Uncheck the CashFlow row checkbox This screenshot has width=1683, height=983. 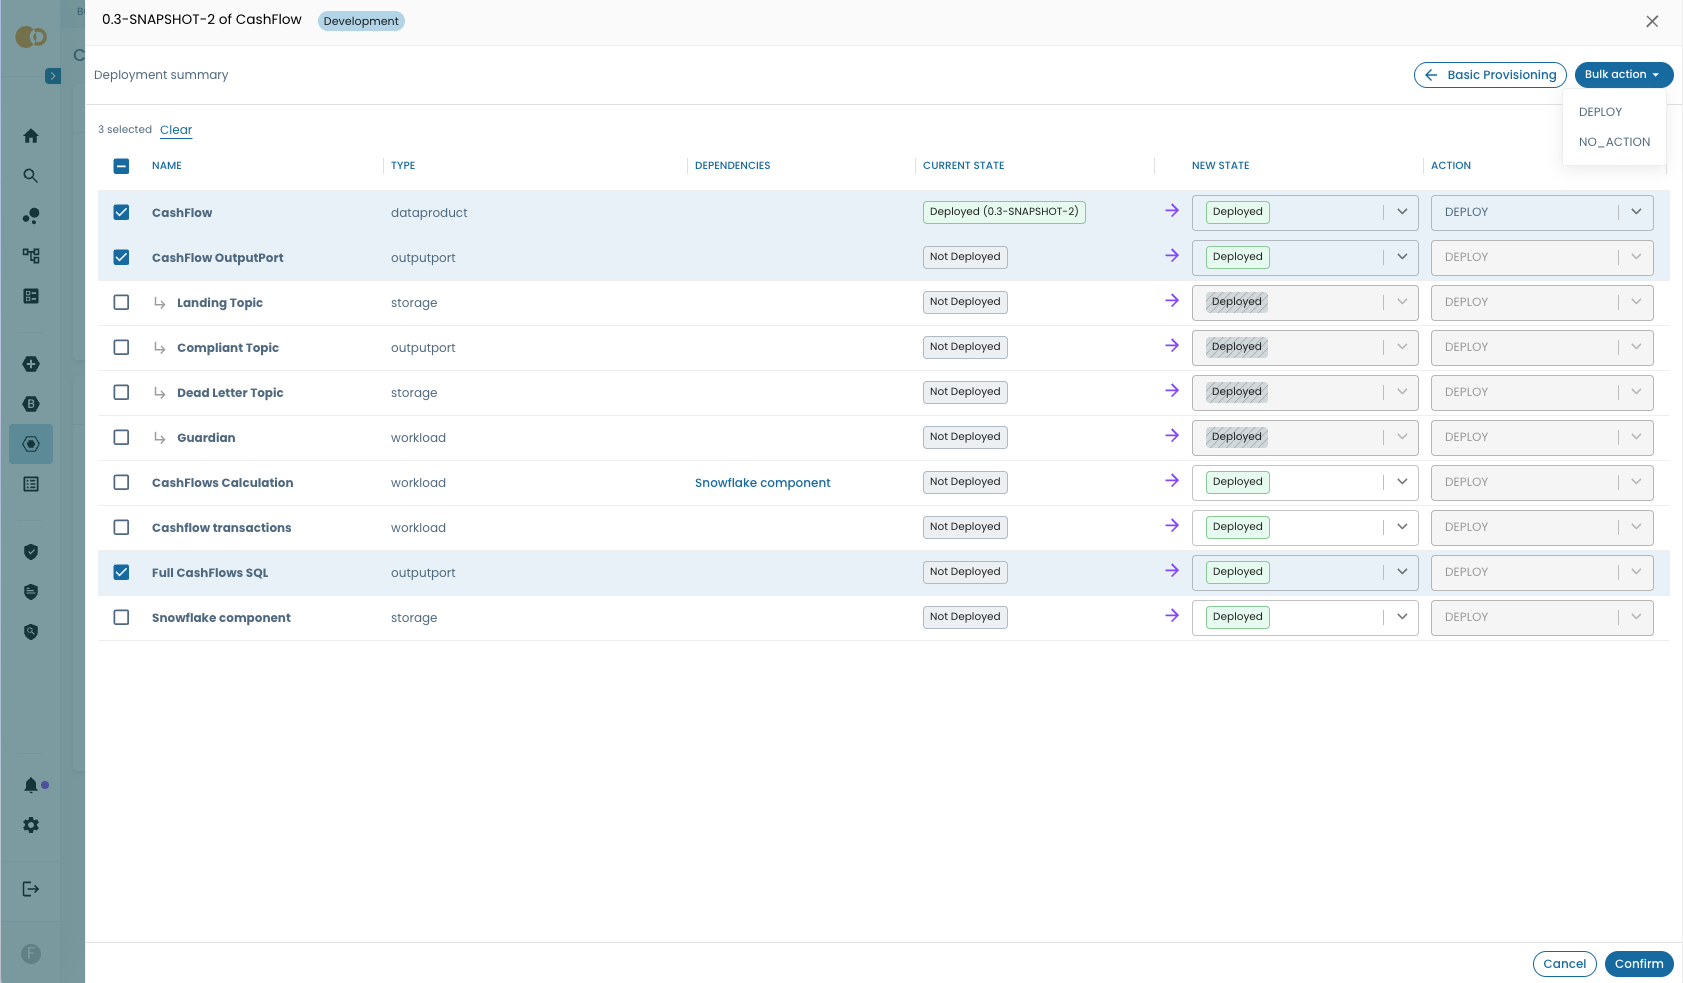[121, 212]
